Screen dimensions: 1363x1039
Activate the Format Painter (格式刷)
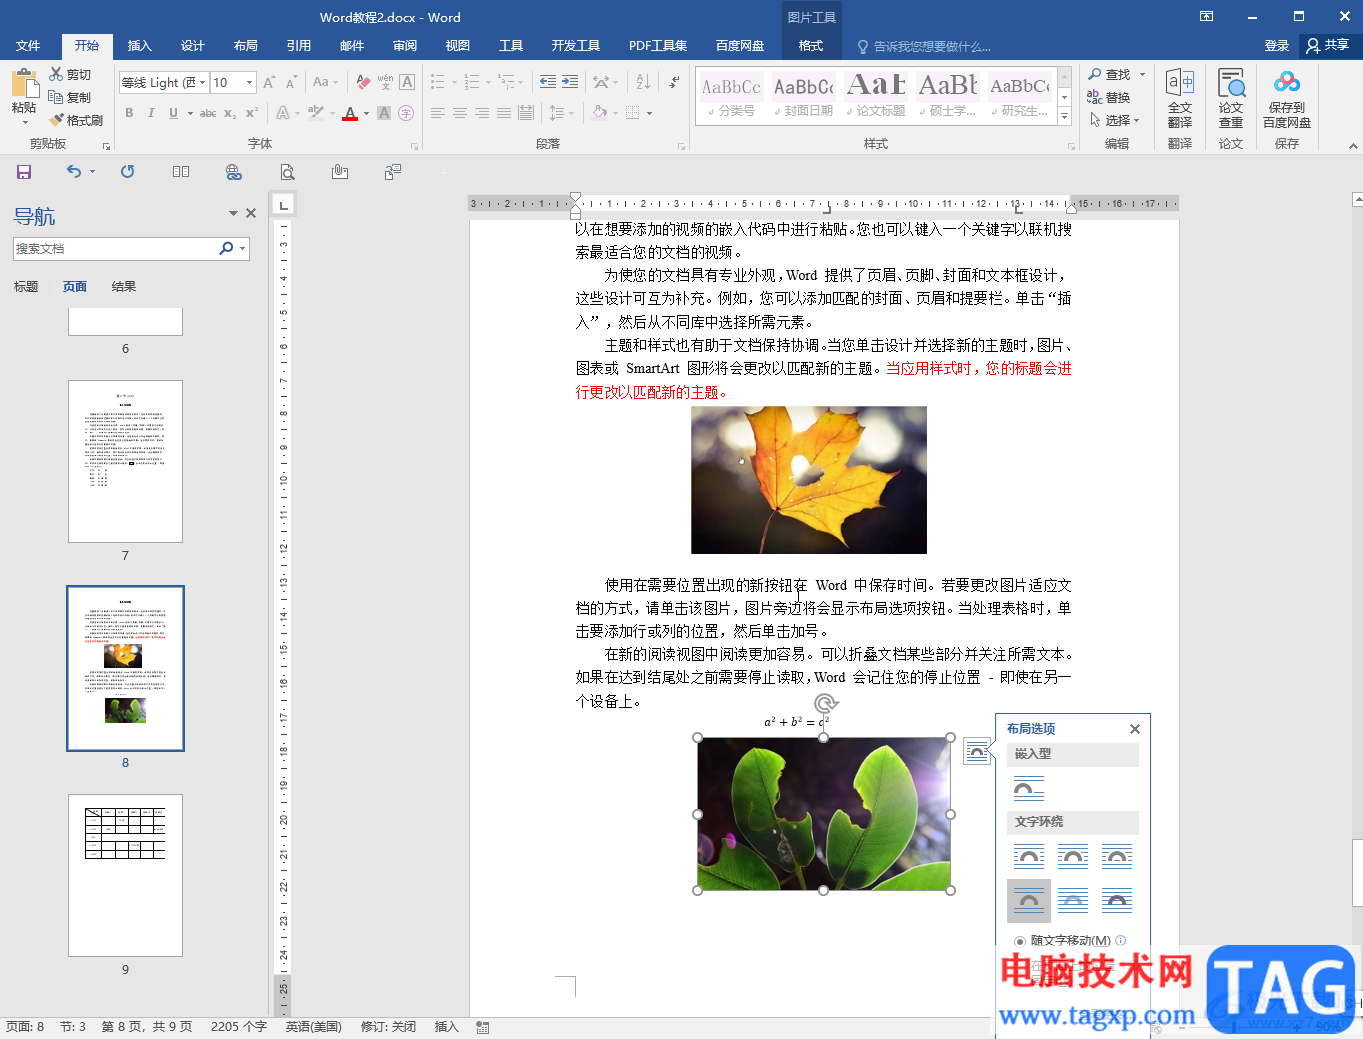click(x=76, y=120)
